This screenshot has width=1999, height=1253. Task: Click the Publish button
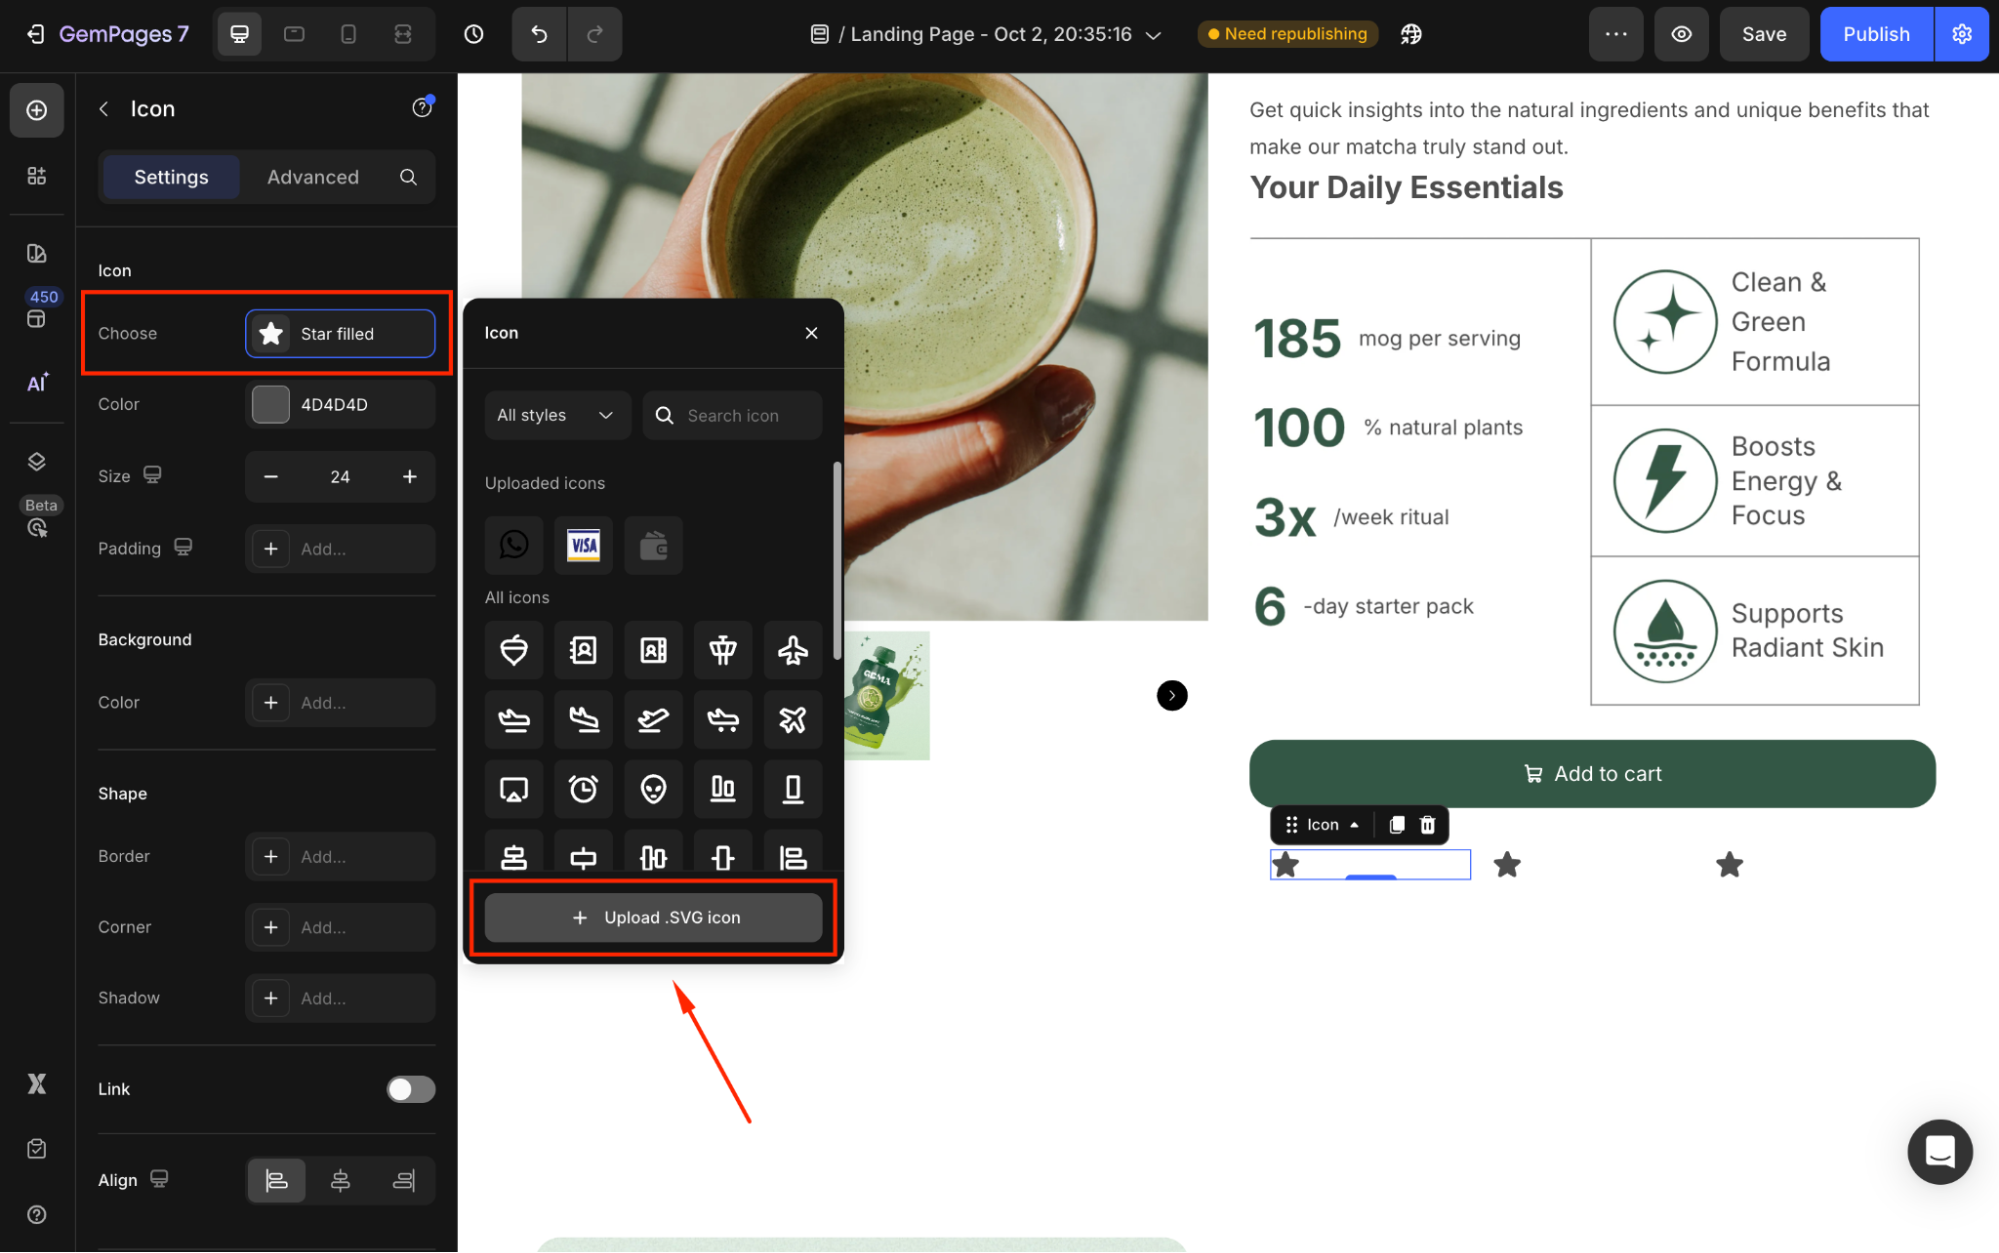(1875, 34)
